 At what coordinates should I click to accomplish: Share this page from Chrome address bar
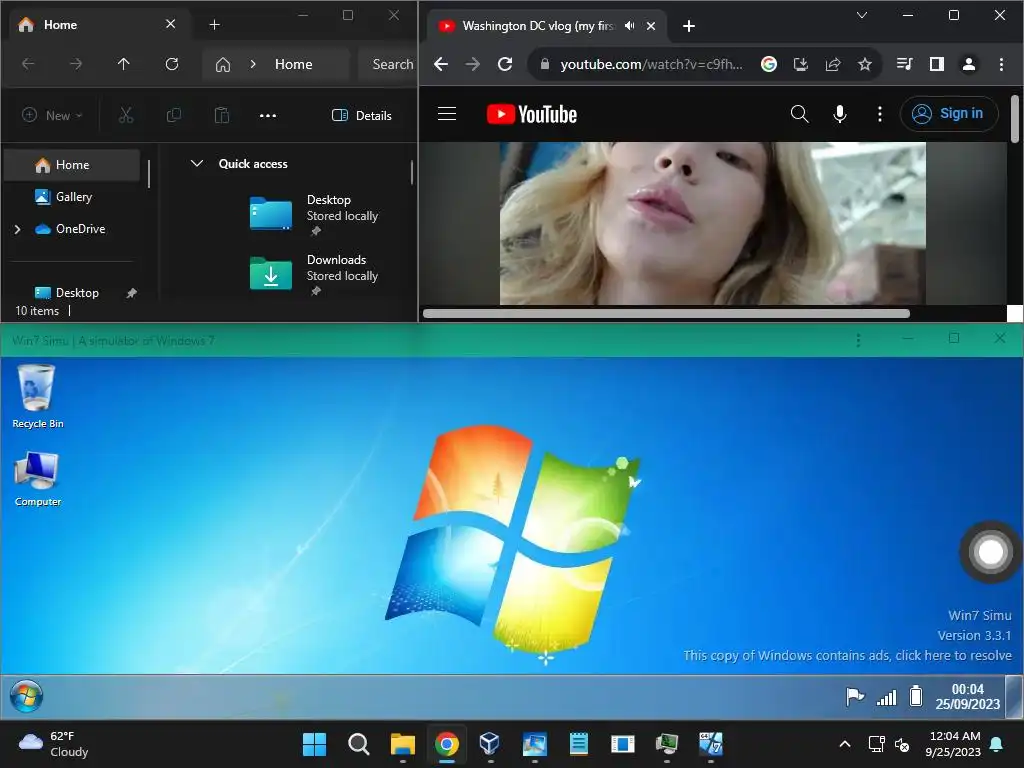pos(833,64)
